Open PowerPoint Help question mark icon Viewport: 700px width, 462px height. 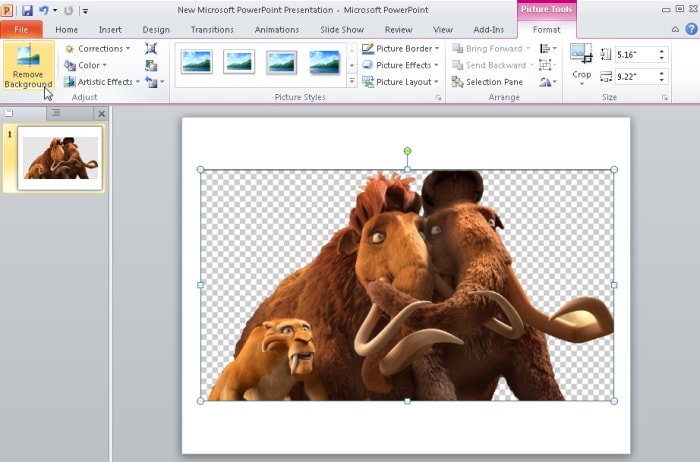691,29
